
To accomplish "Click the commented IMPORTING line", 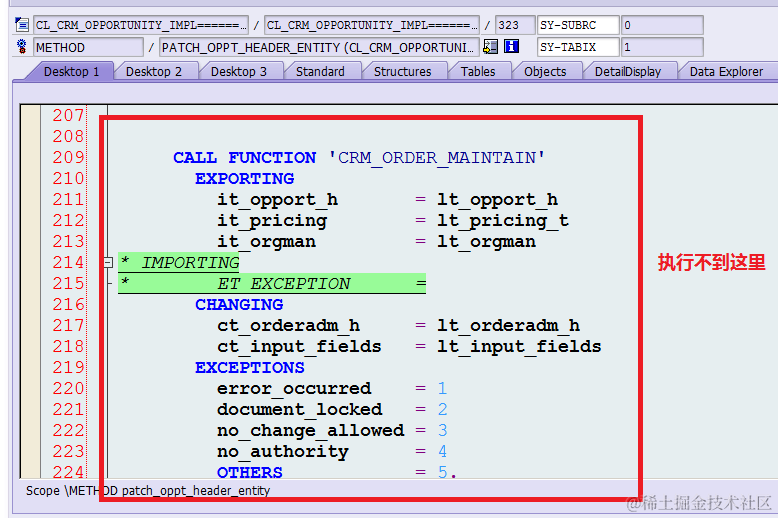I will coord(179,262).
